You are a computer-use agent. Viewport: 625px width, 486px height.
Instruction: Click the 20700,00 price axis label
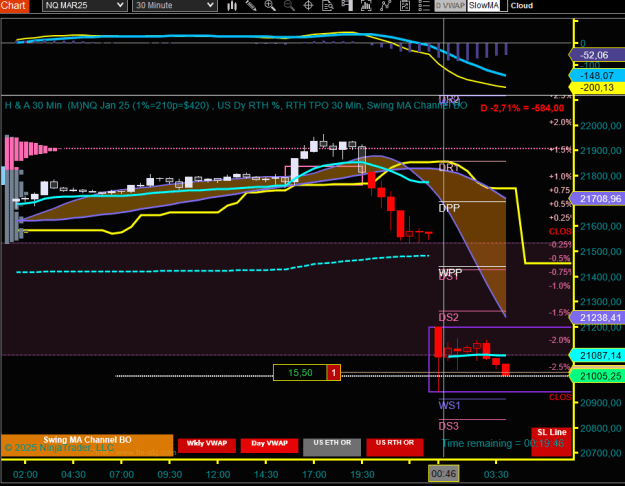point(601,453)
